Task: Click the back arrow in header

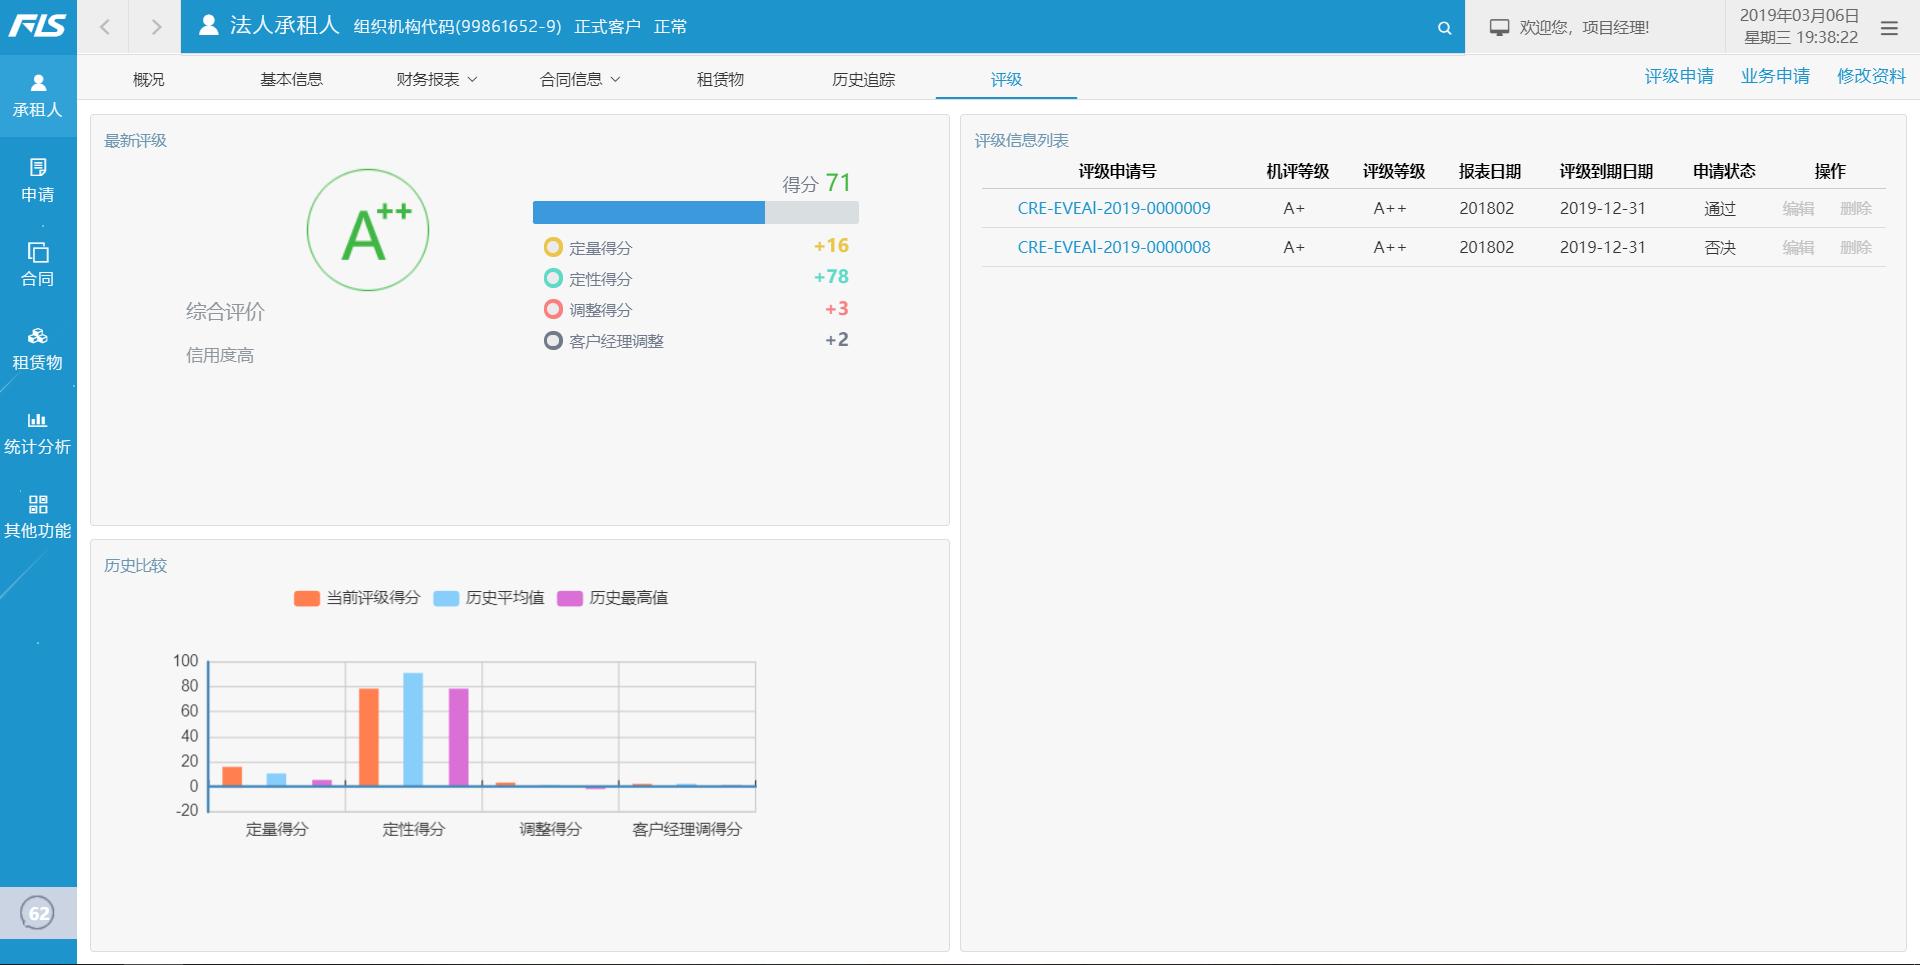Action: tap(104, 27)
